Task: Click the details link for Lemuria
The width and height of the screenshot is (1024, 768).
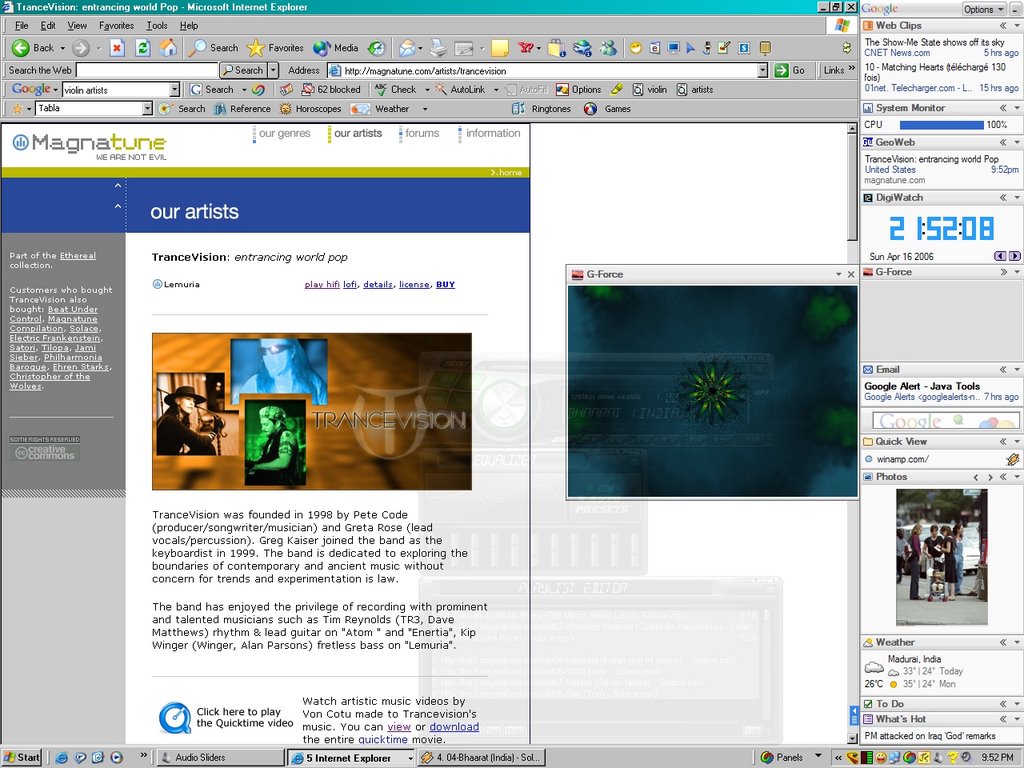Action: pyautogui.click(x=377, y=284)
